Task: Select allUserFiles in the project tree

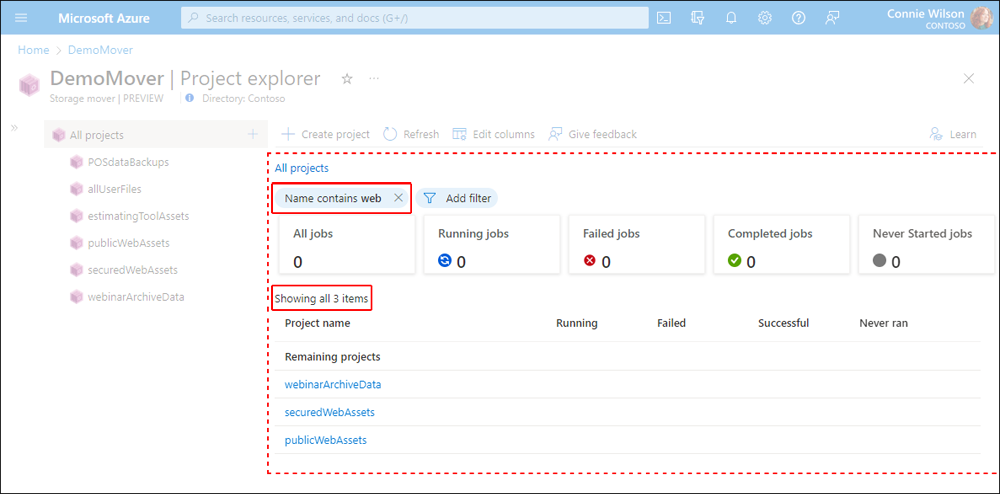Action: pyautogui.click(x=115, y=189)
